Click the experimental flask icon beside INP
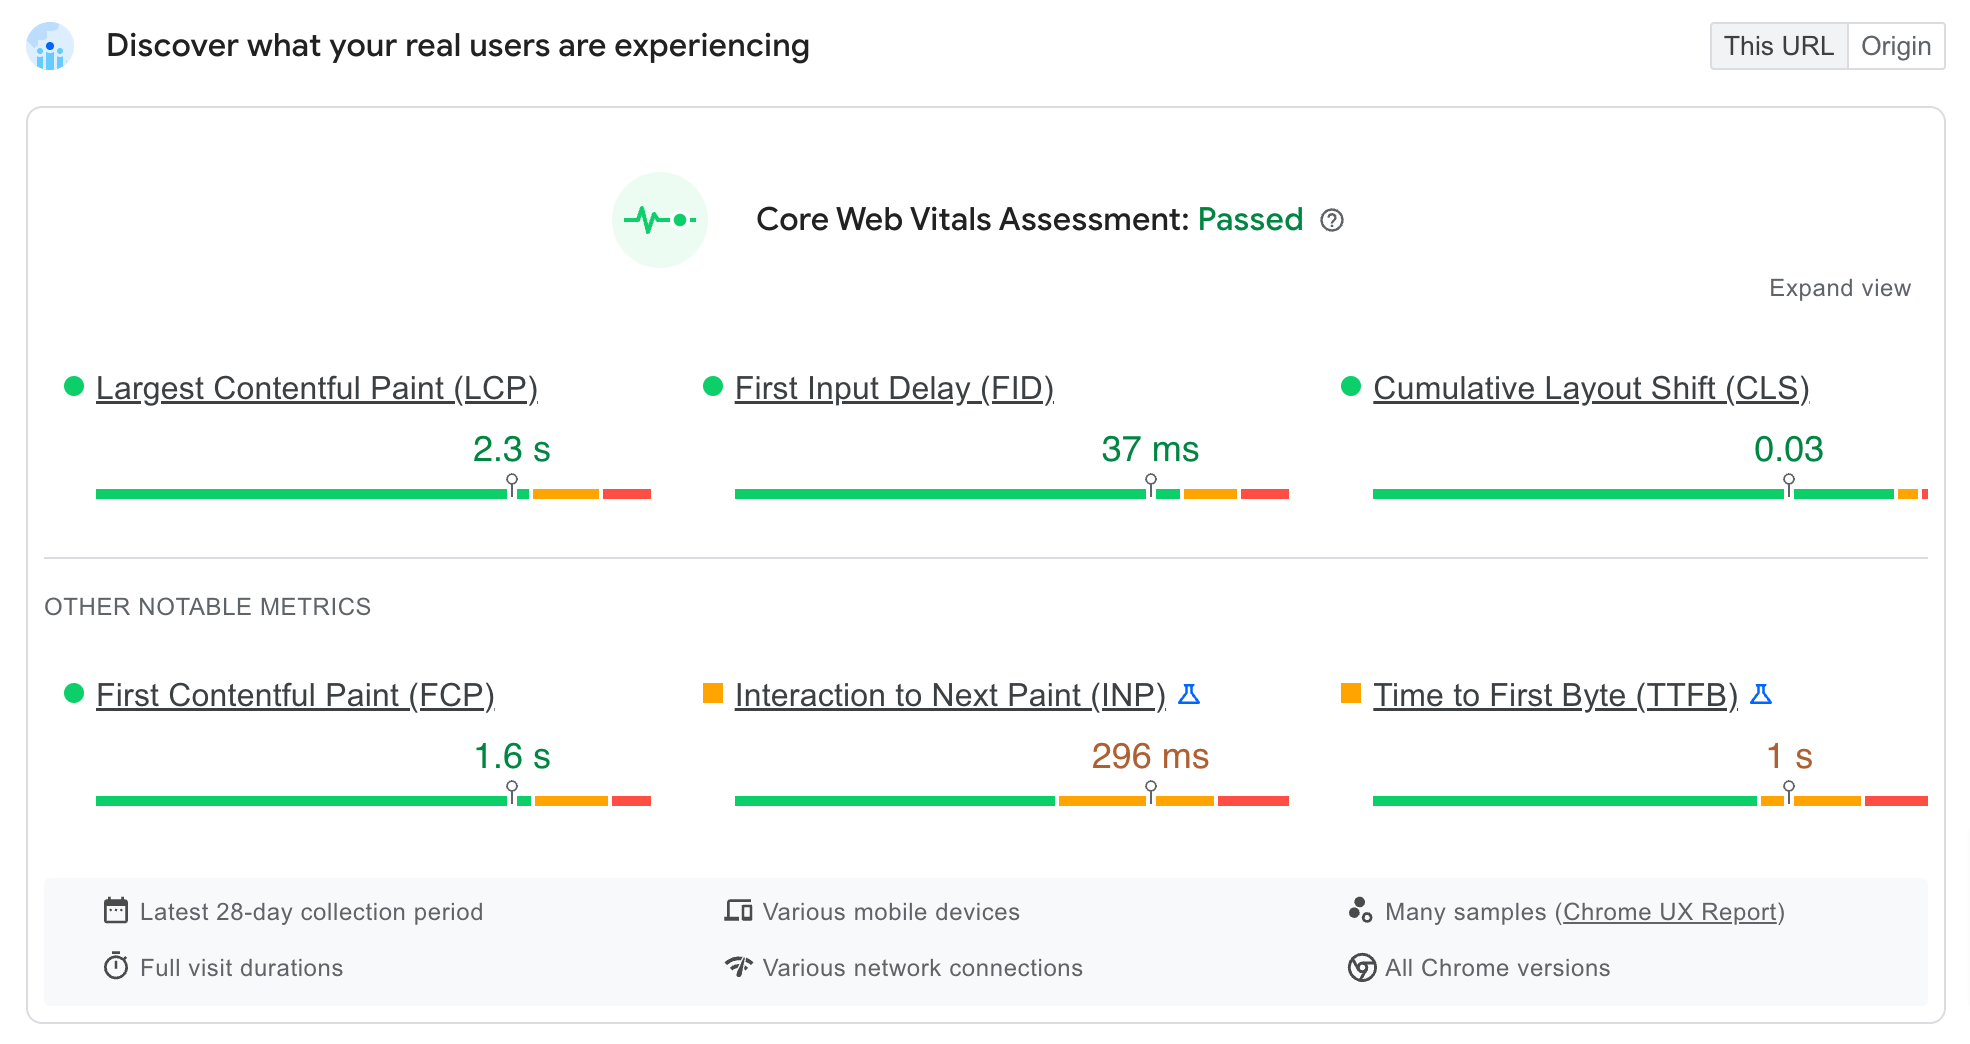Screen dimensions: 1970x1044 (x=1188, y=693)
